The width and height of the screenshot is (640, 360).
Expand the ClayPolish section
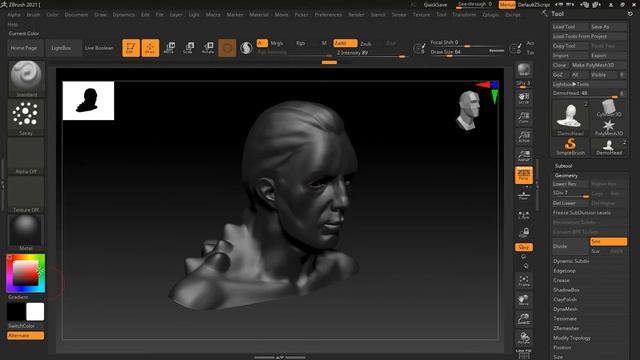click(565, 300)
